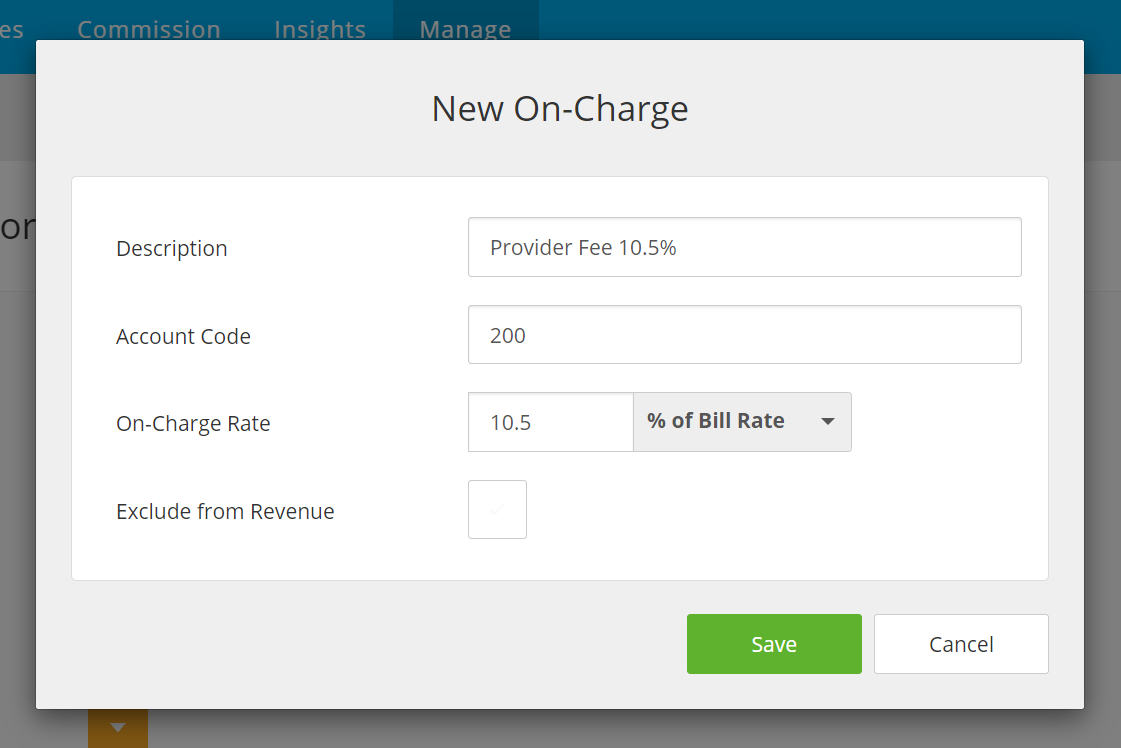Save the new on-charge

coord(774,644)
